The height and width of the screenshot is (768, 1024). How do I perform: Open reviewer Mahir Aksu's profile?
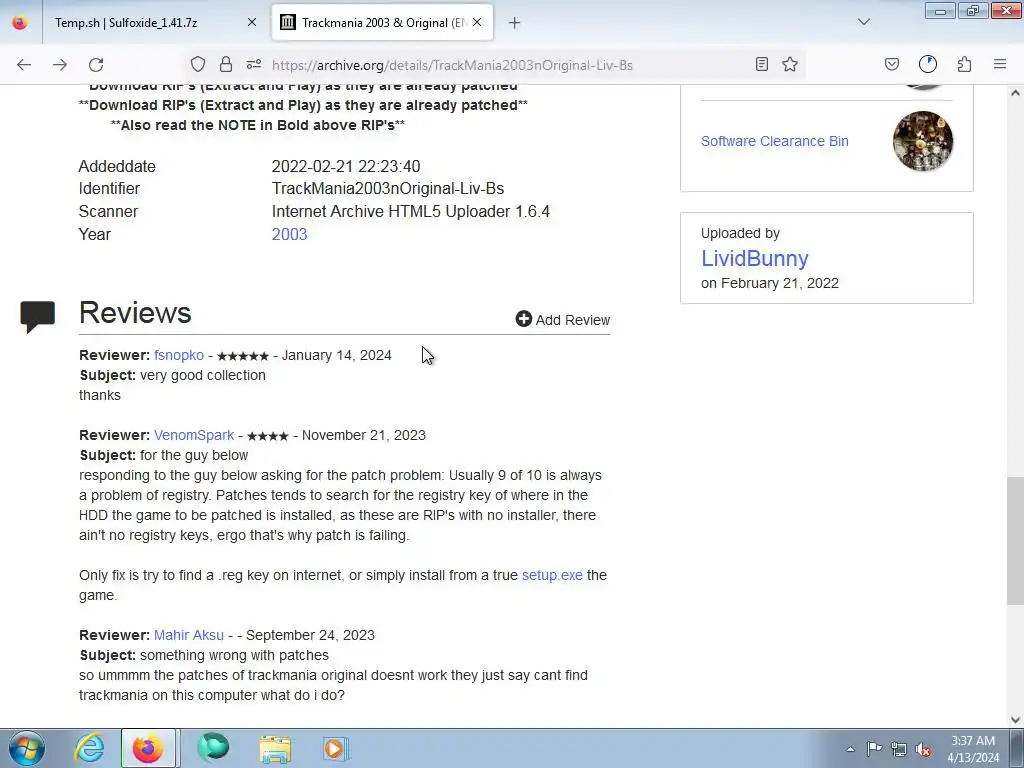point(189,635)
